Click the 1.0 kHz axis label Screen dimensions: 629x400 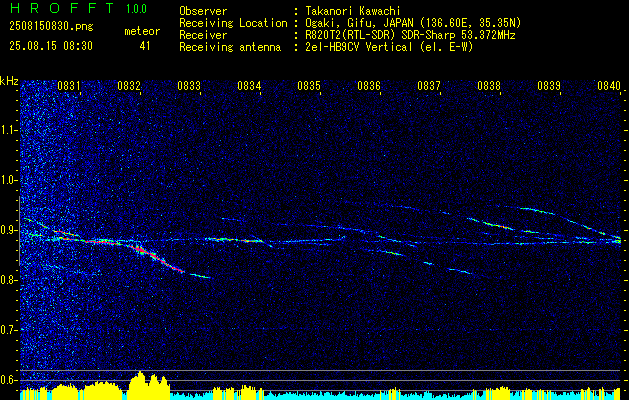9,180
